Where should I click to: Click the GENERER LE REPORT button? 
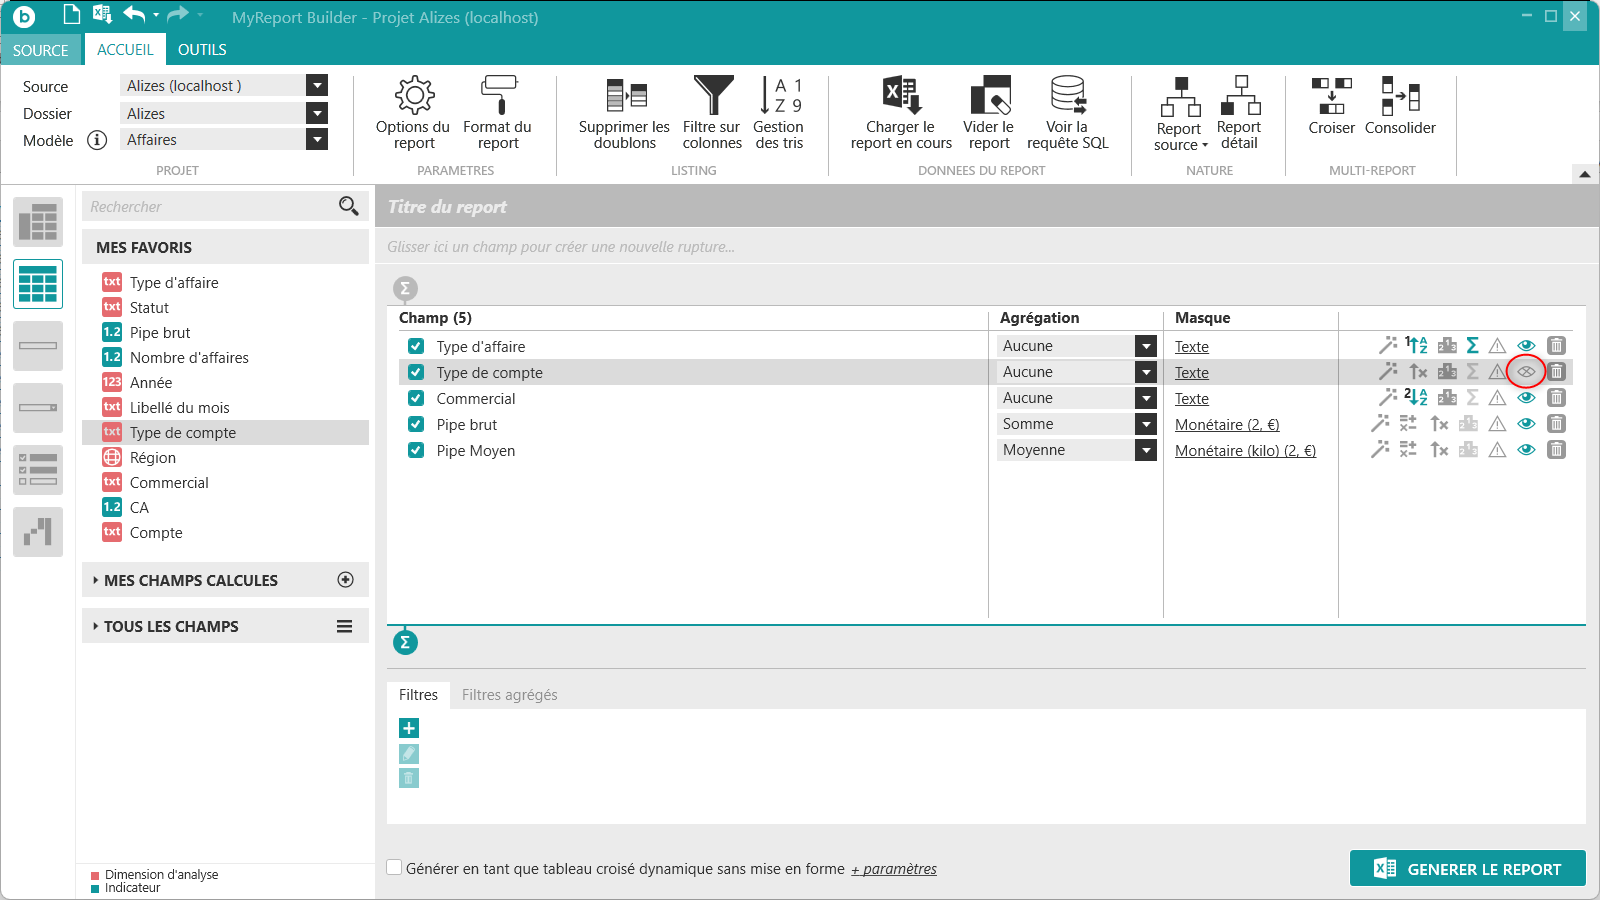click(x=1467, y=869)
